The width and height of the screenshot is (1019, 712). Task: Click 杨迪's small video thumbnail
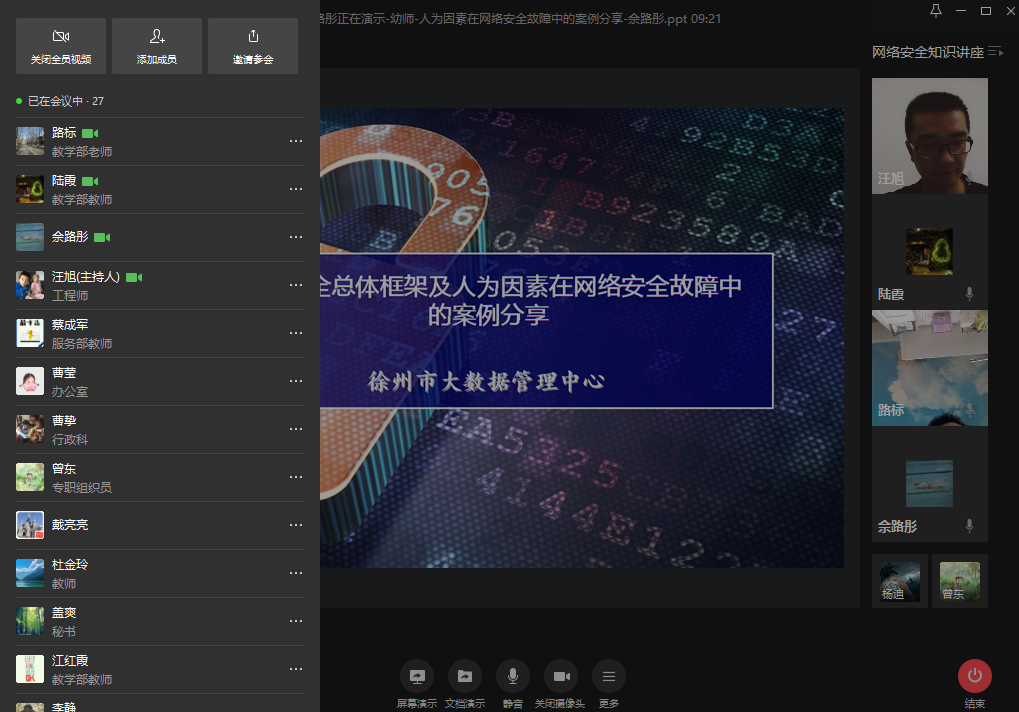[x=900, y=581]
